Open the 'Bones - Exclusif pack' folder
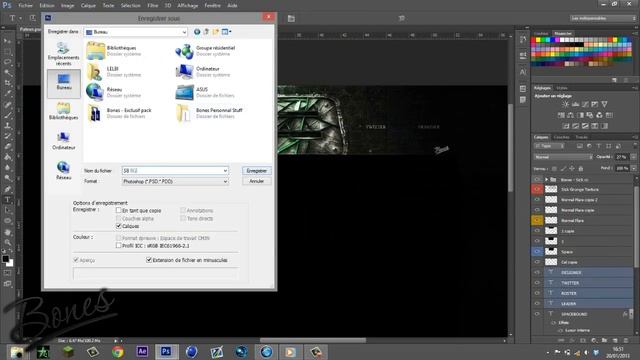Screen dimensions: 640x360 (119, 113)
